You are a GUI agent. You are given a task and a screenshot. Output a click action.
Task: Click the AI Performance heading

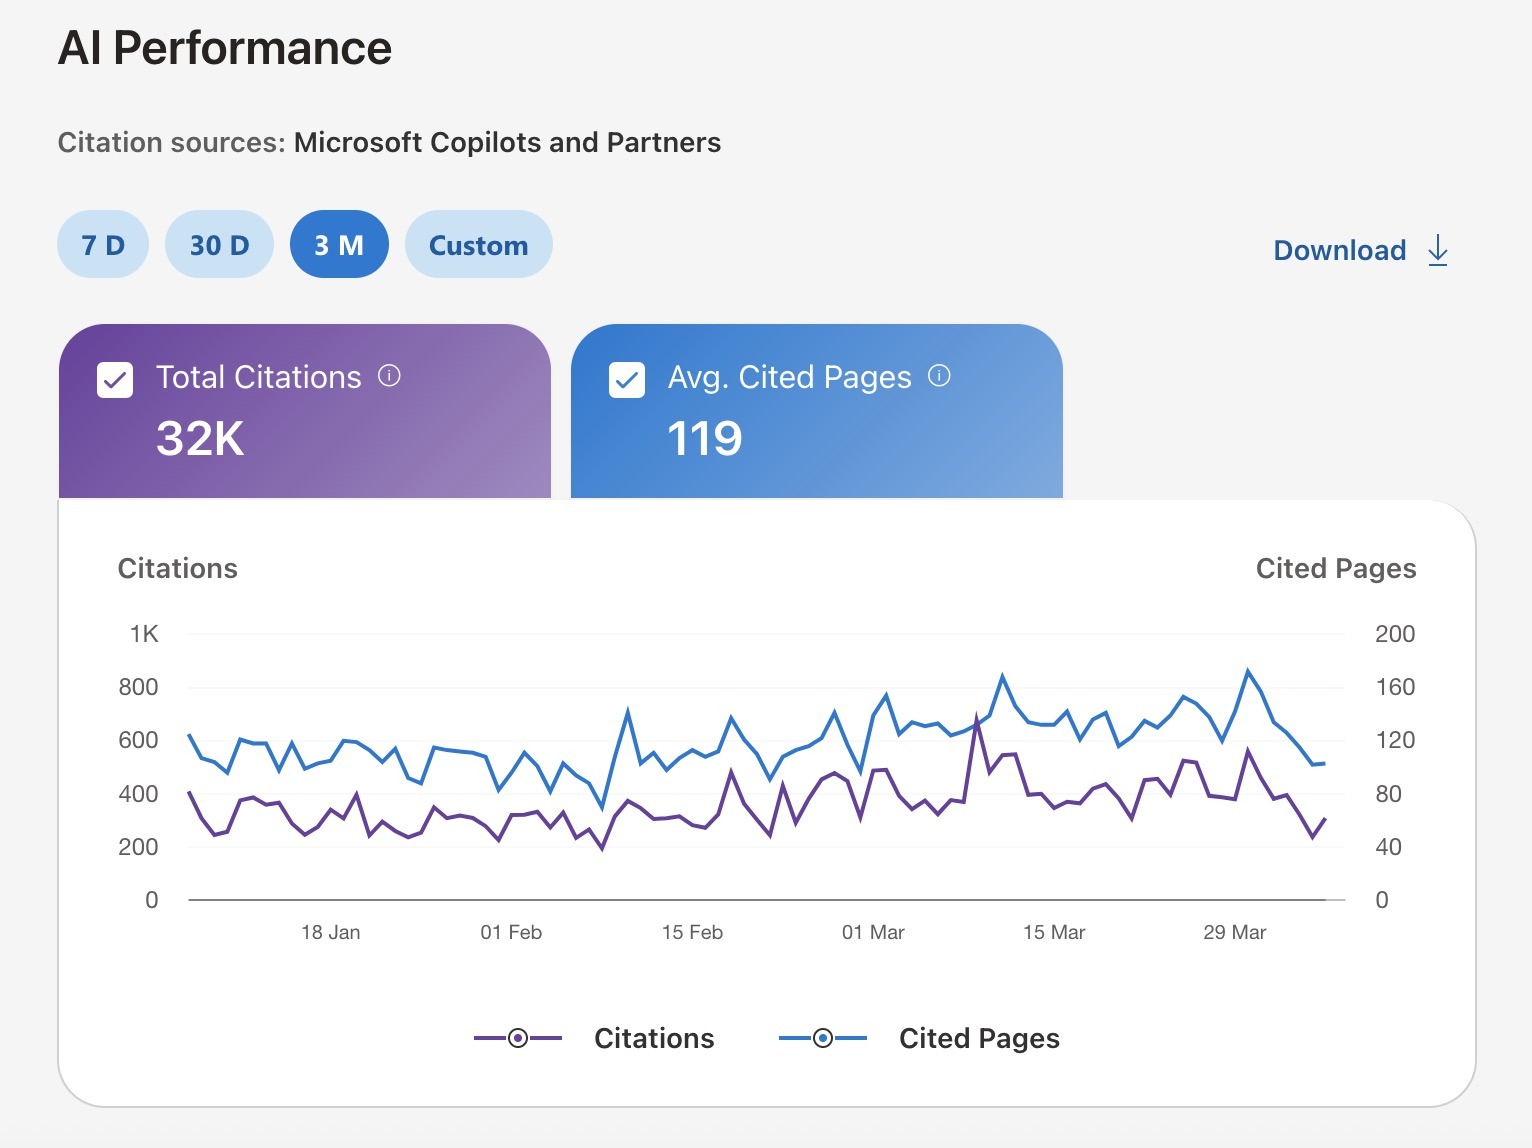pos(225,46)
